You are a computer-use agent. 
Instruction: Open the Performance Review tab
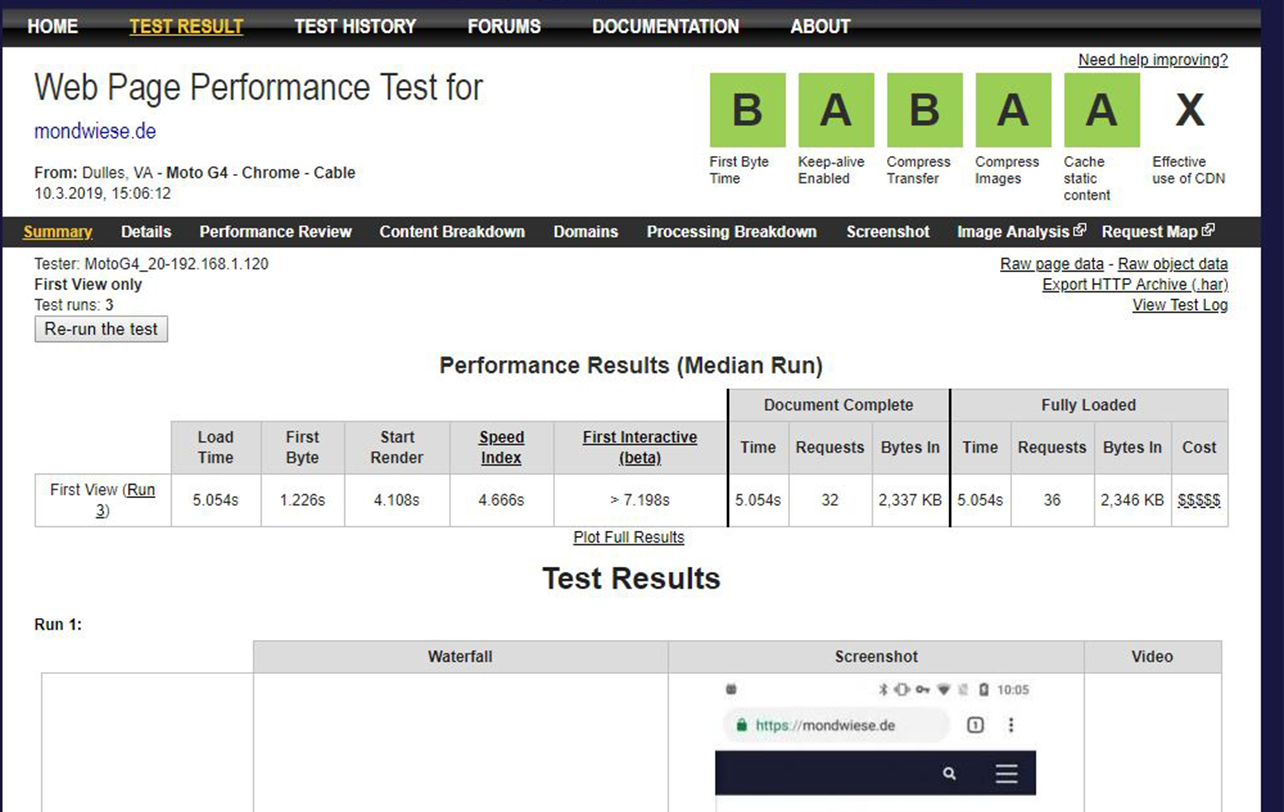pos(275,232)
